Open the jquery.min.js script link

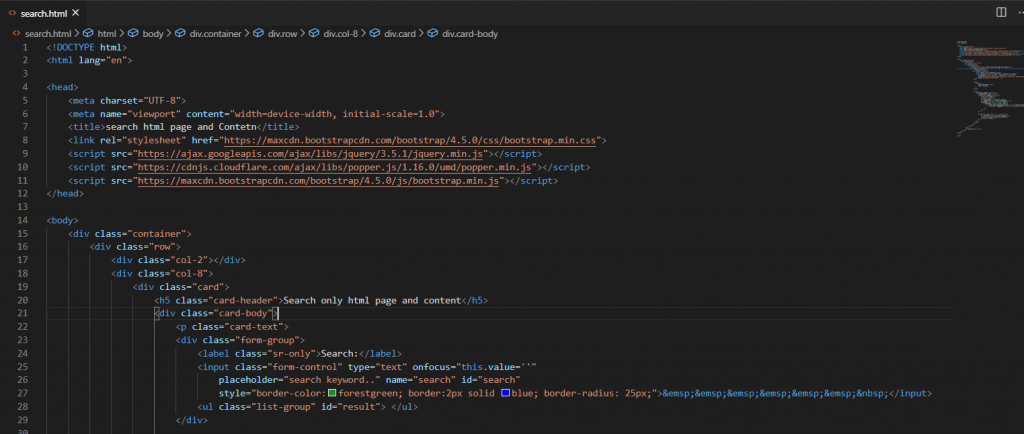pos(310,154)
